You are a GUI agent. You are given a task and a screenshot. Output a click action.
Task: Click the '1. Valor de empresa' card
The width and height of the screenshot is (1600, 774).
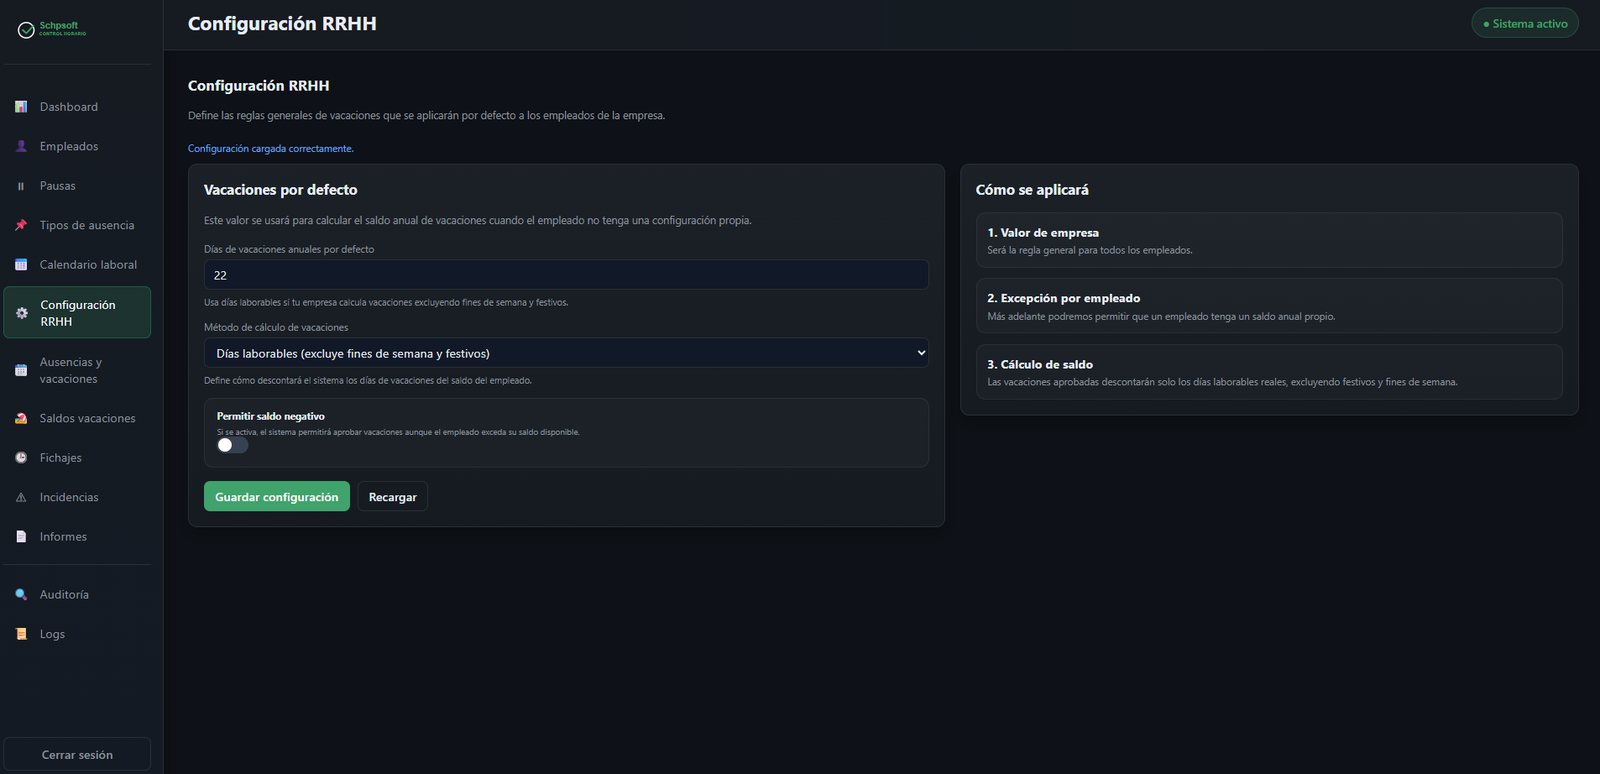coord(1269,240)
